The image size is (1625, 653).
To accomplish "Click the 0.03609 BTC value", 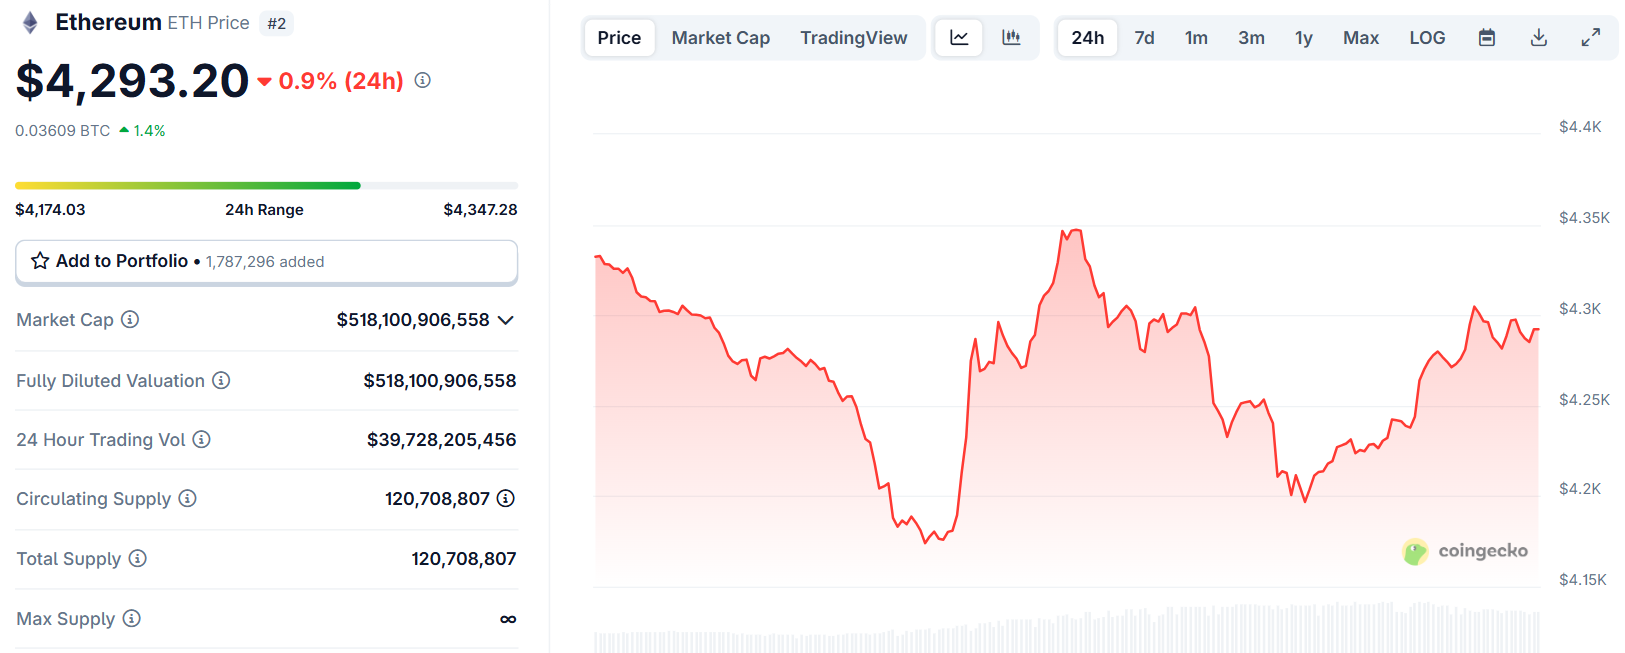I will click(62, 131).
